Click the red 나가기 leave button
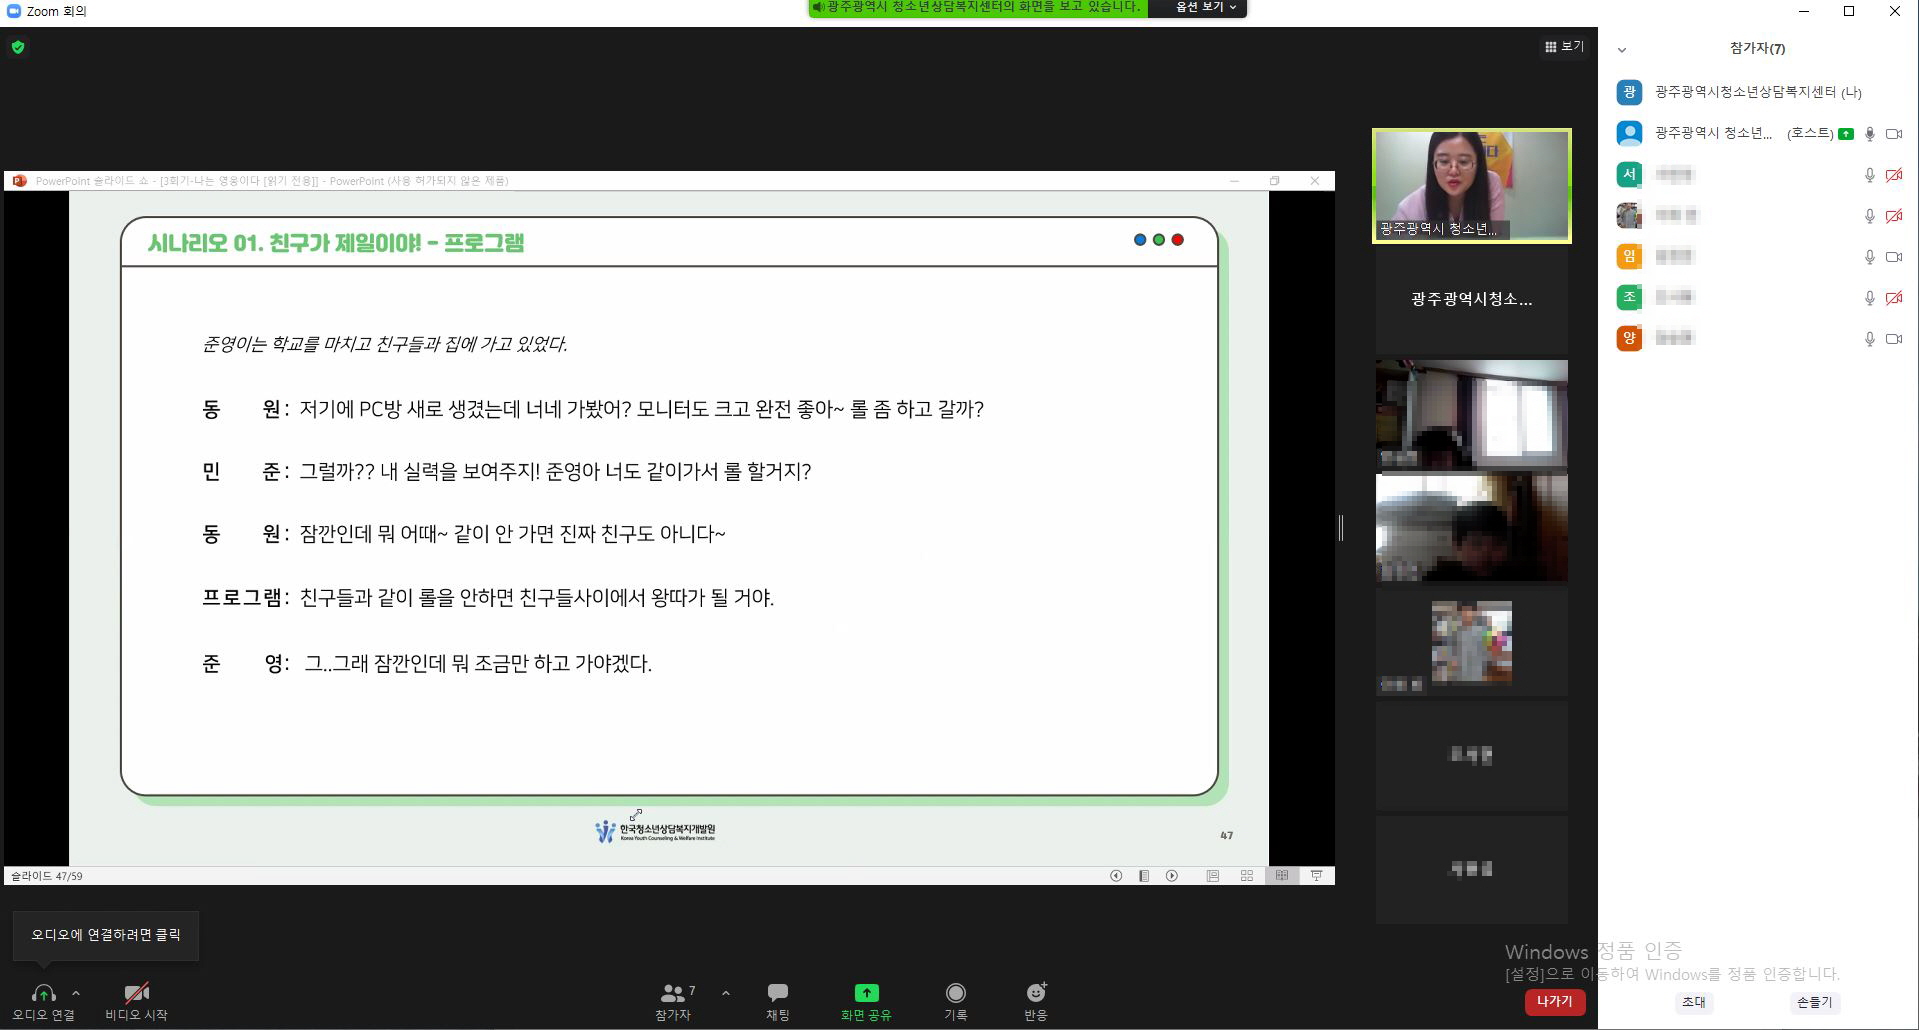The image size is (1919, 1030). 1554,1002
